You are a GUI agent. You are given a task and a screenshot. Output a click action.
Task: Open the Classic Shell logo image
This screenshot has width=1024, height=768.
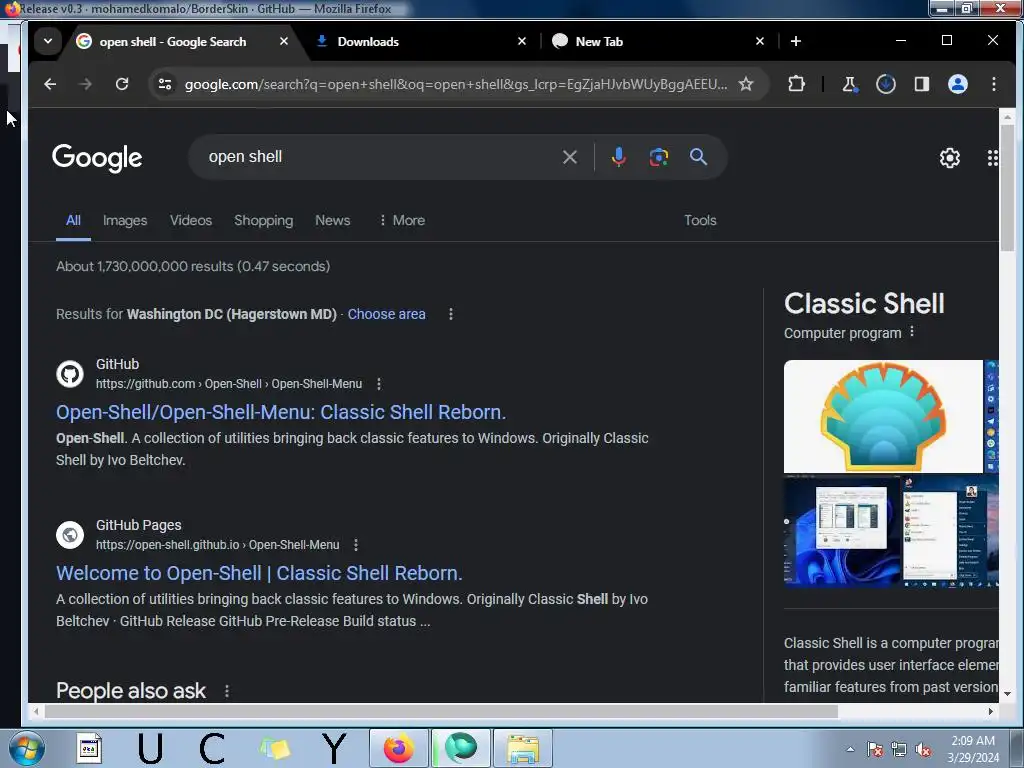(883, 416)
